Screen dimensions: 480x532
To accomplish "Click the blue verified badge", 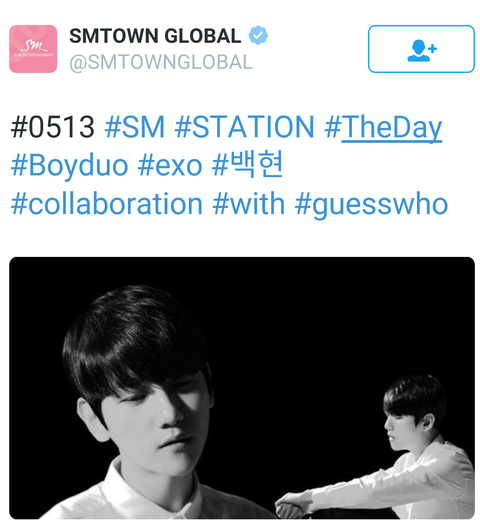I will tap(258, 35).
